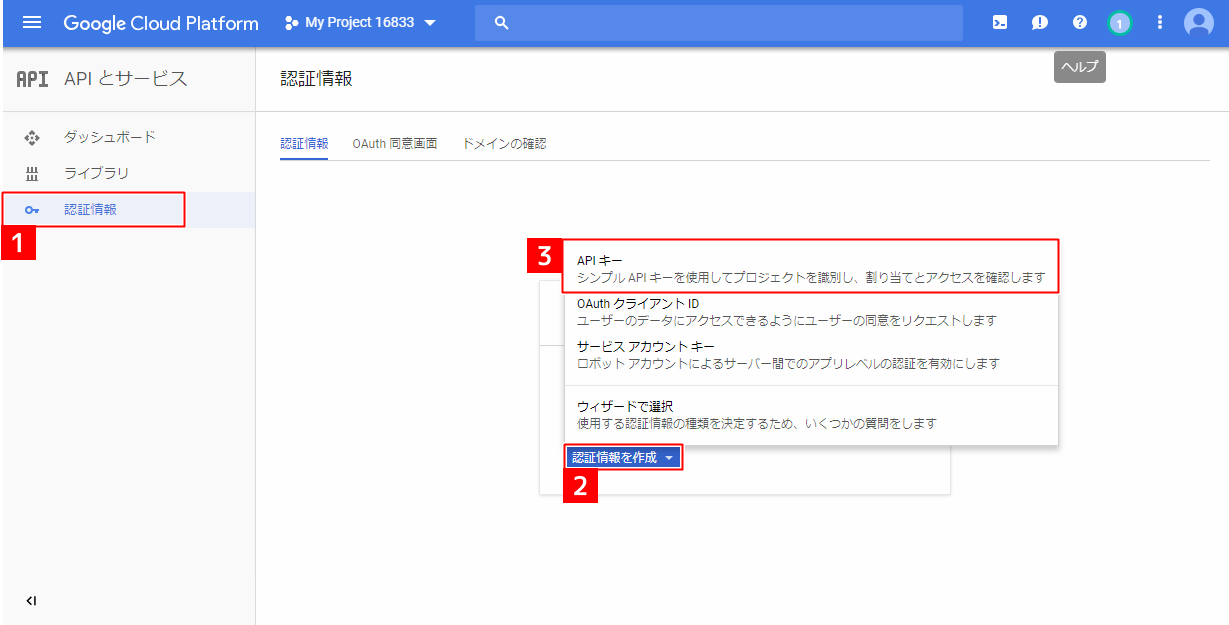
Task: Click the key icon in sidebar
Action: point(32,210)
